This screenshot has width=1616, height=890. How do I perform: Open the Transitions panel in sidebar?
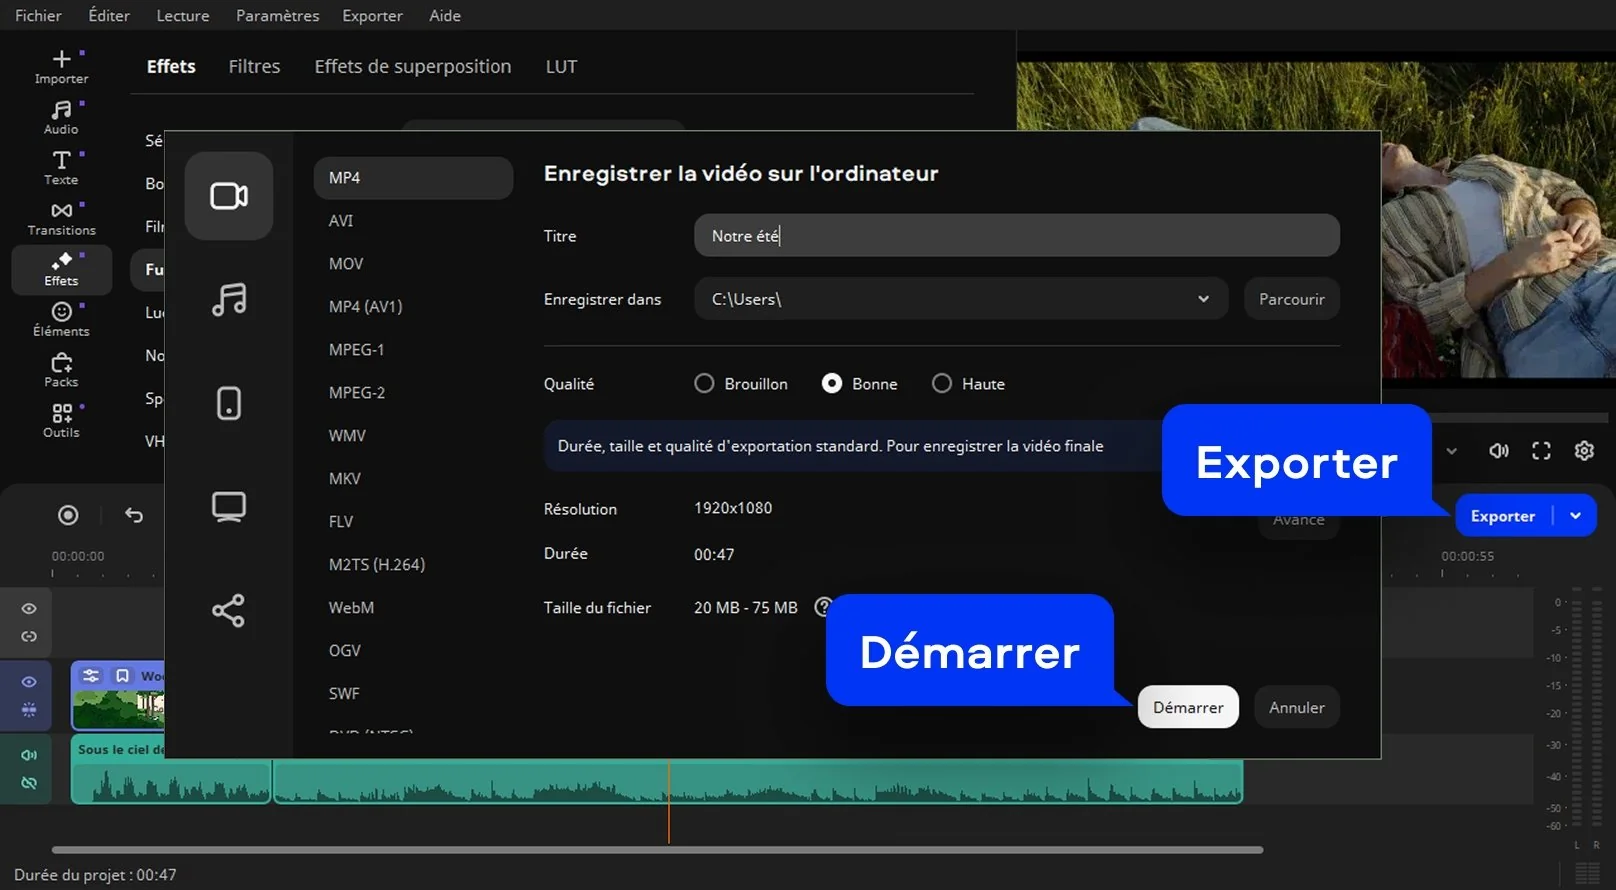[61, 218]
